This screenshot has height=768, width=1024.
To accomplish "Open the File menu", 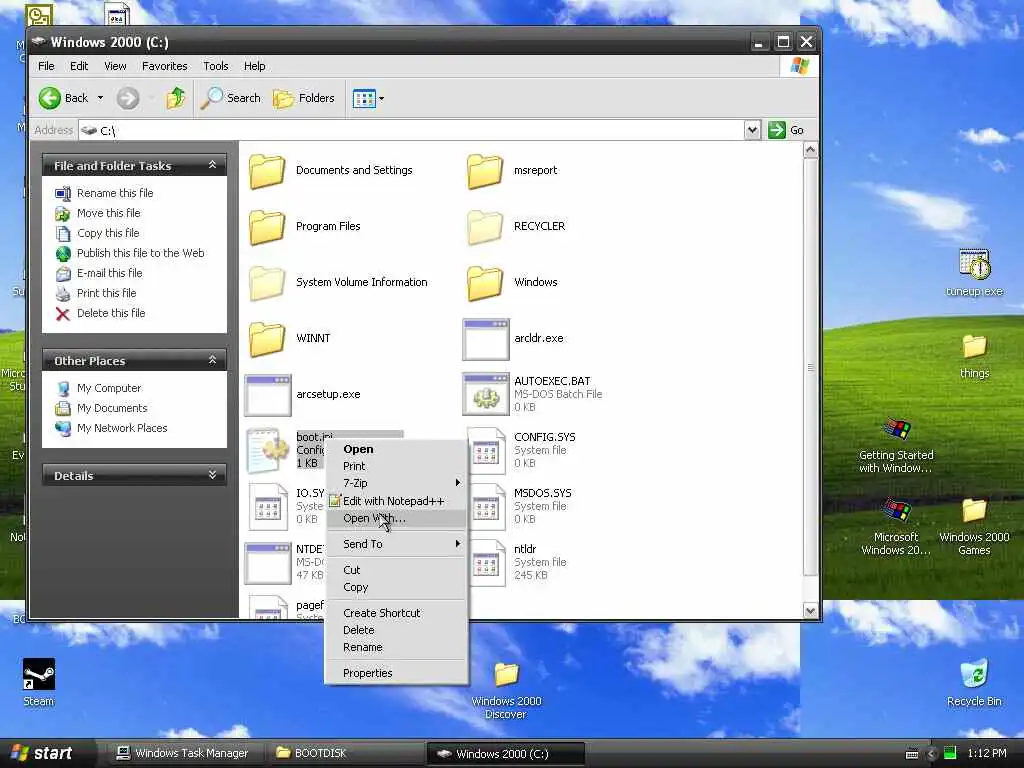I will 46,66.
